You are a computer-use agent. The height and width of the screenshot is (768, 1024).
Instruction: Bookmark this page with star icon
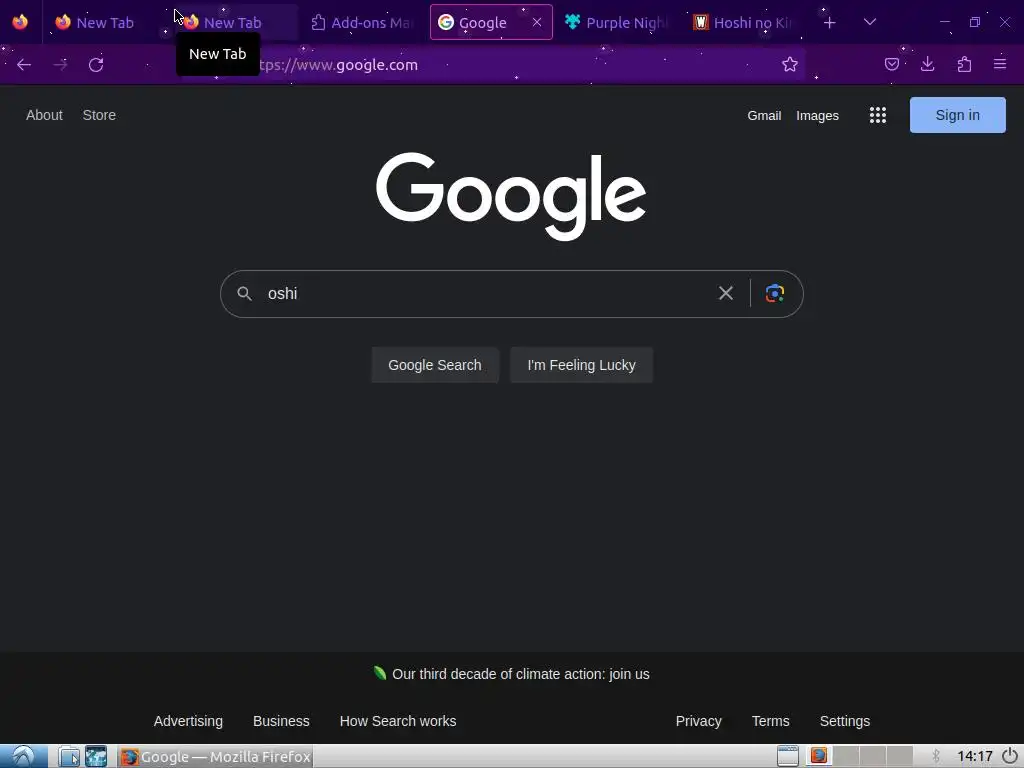point(790,64)
